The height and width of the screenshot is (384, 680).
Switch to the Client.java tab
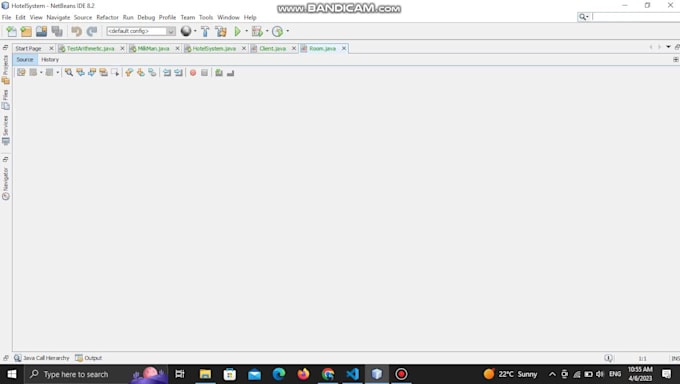coord(273,49)
